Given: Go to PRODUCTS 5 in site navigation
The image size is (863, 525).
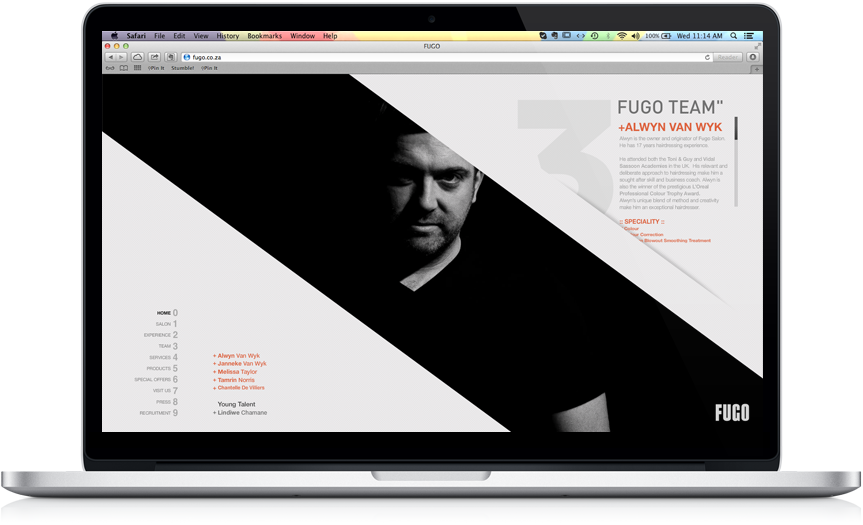Looking at the screenshot, I should (x=162, y=368).
